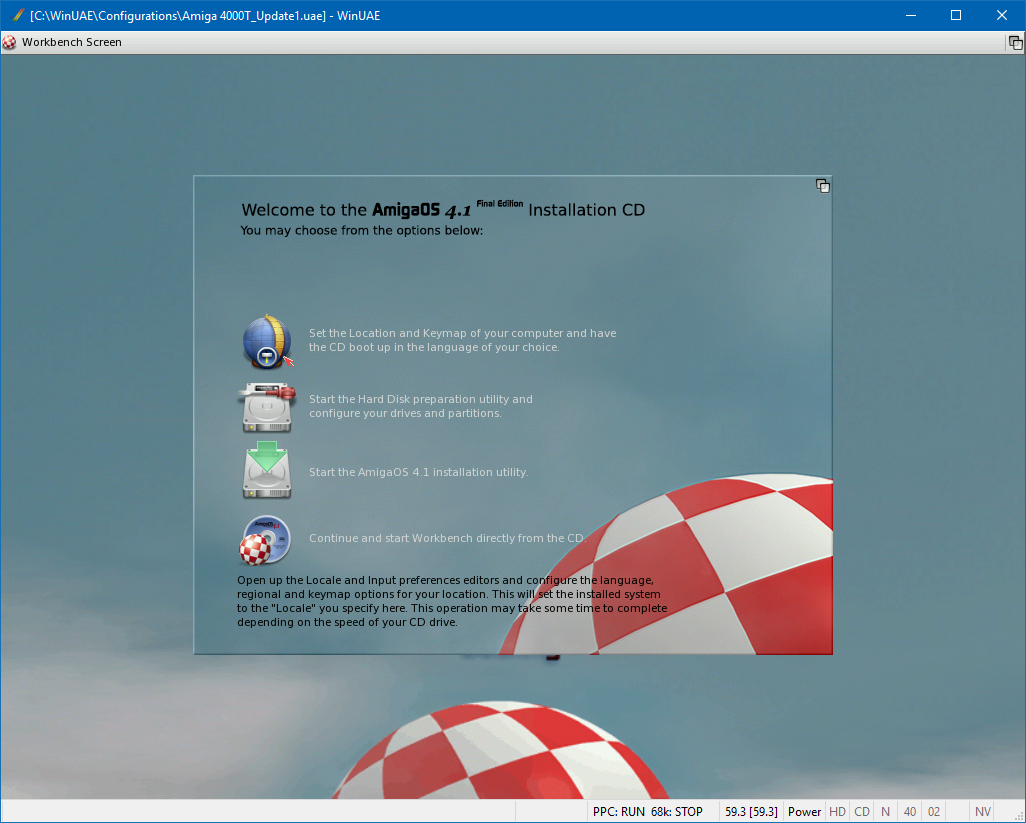Screen dimensions: 1026x823
Task: Select 'Start the Hard Disk preparation utility' text
Action: (x=420, y=406)
